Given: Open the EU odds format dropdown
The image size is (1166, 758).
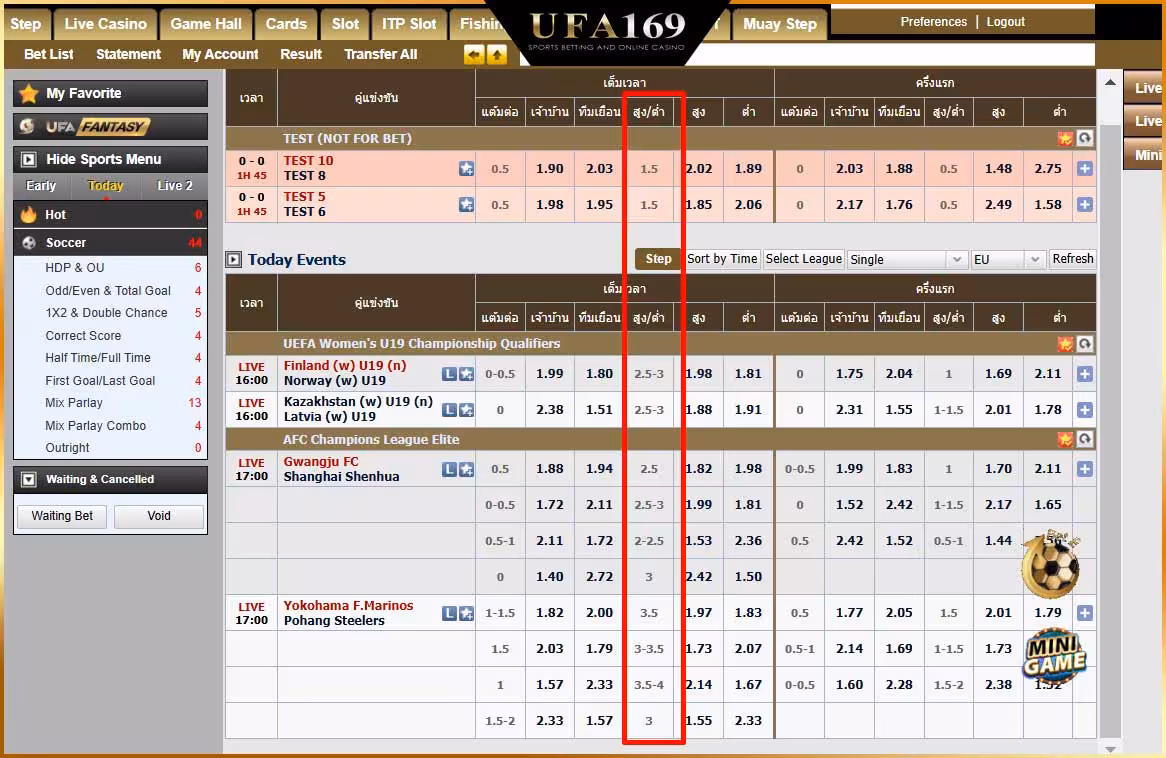Looking at the screenshot, I should point(1006,259).
